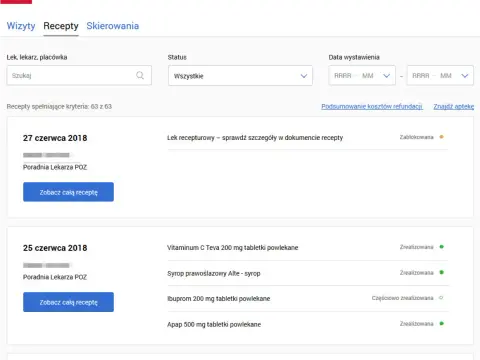The height and width of the screenshot is (360, 480).
Task: Click Zrealizowana label next to Apap 500 mg
Action: (x=417, y=324)
